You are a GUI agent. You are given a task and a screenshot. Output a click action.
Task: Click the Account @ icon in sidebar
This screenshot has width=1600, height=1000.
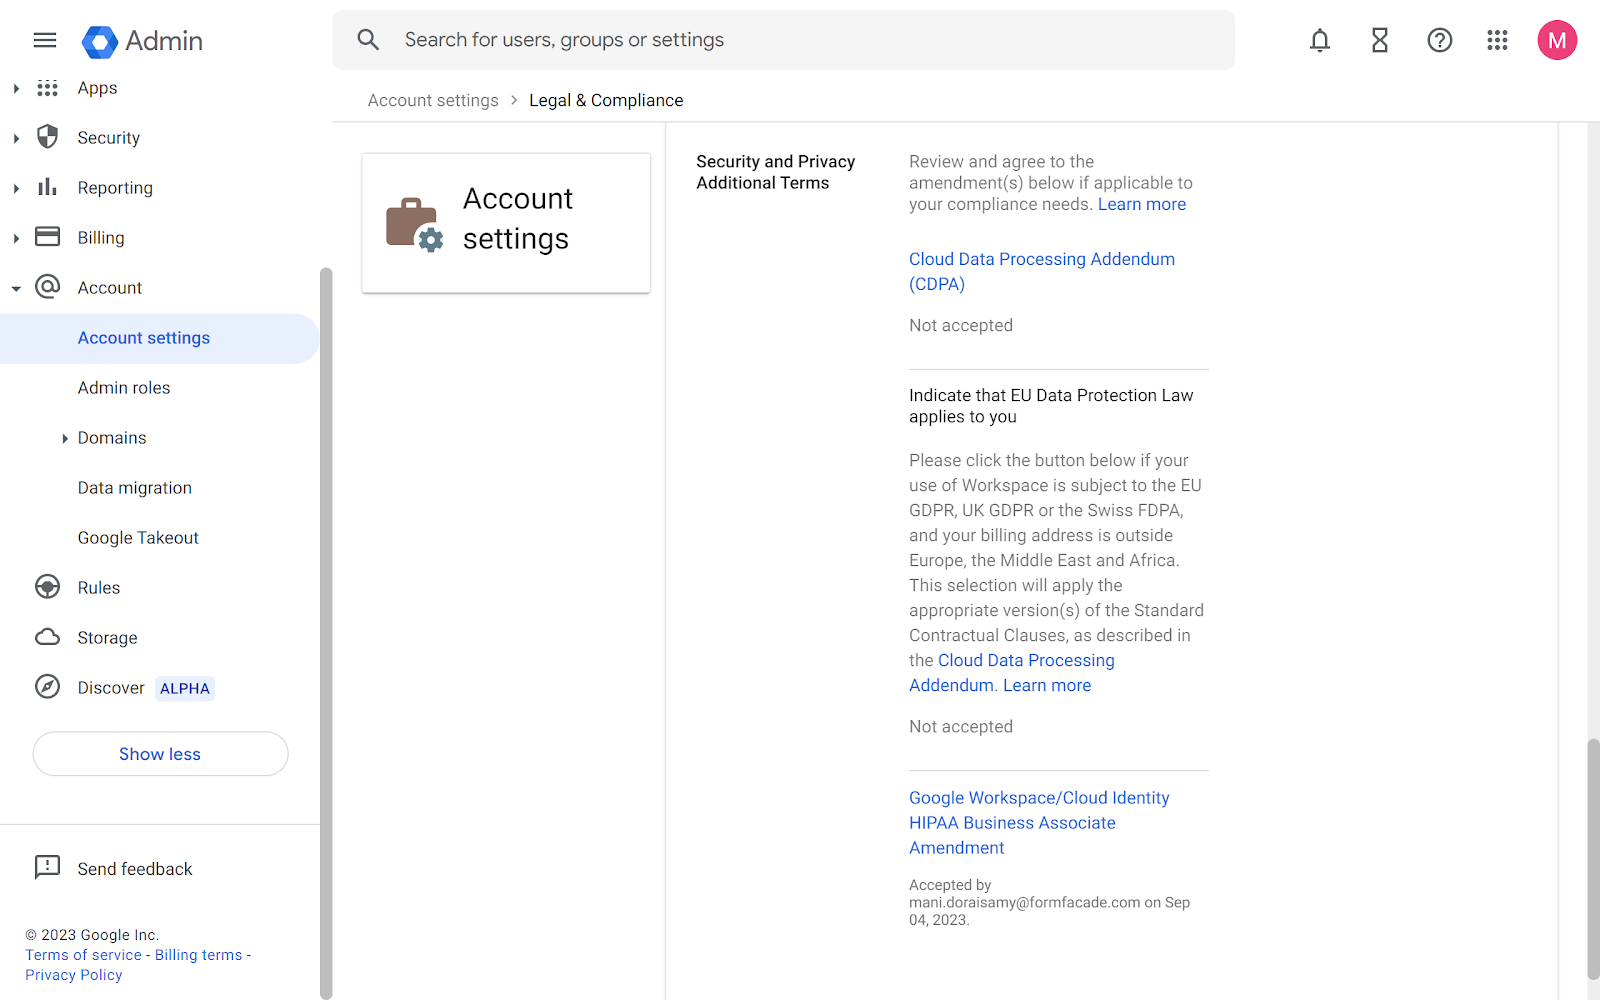47,287
